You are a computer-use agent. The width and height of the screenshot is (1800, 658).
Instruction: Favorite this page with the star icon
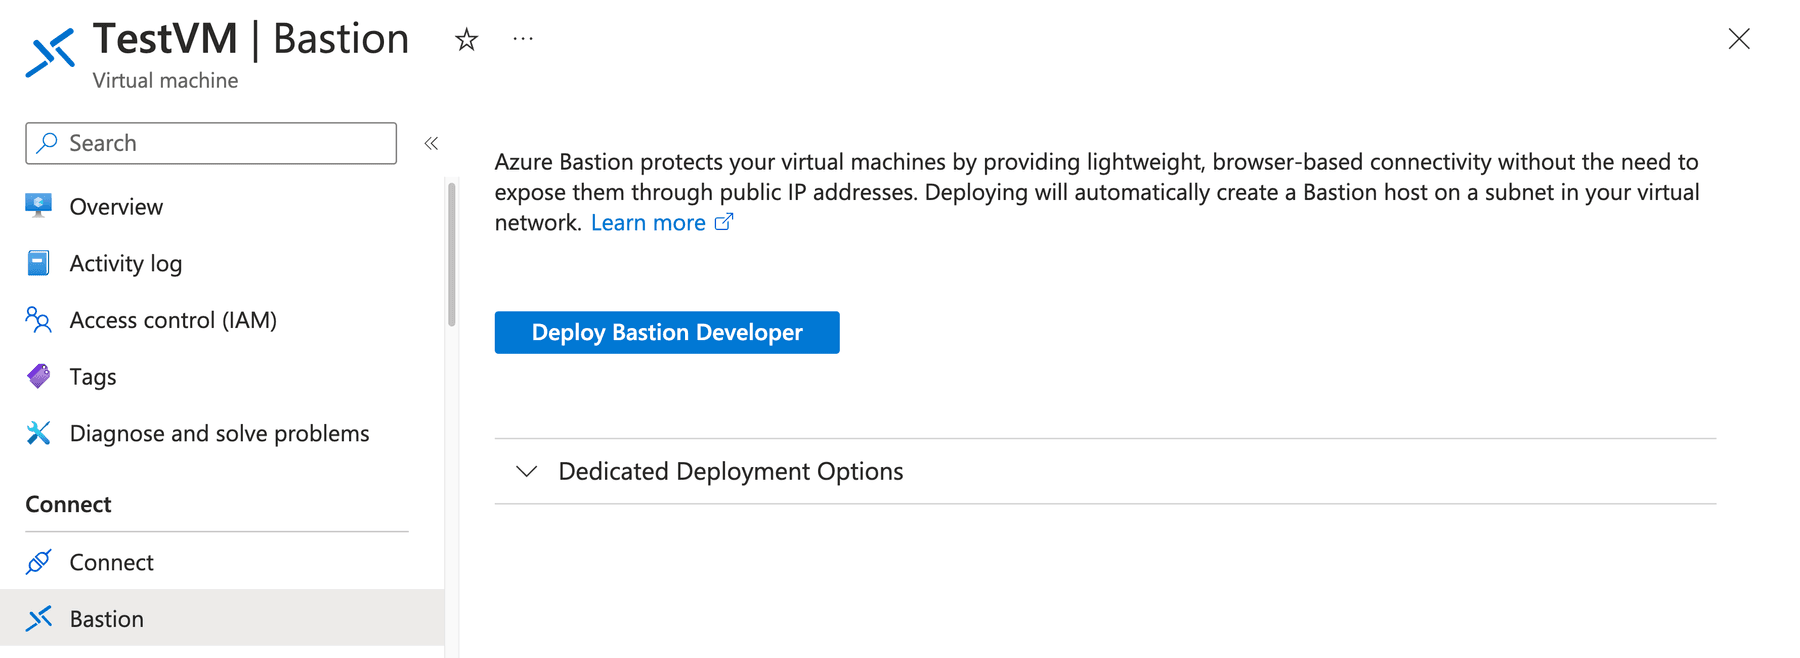pyautogui.click(x=466, y=40)
